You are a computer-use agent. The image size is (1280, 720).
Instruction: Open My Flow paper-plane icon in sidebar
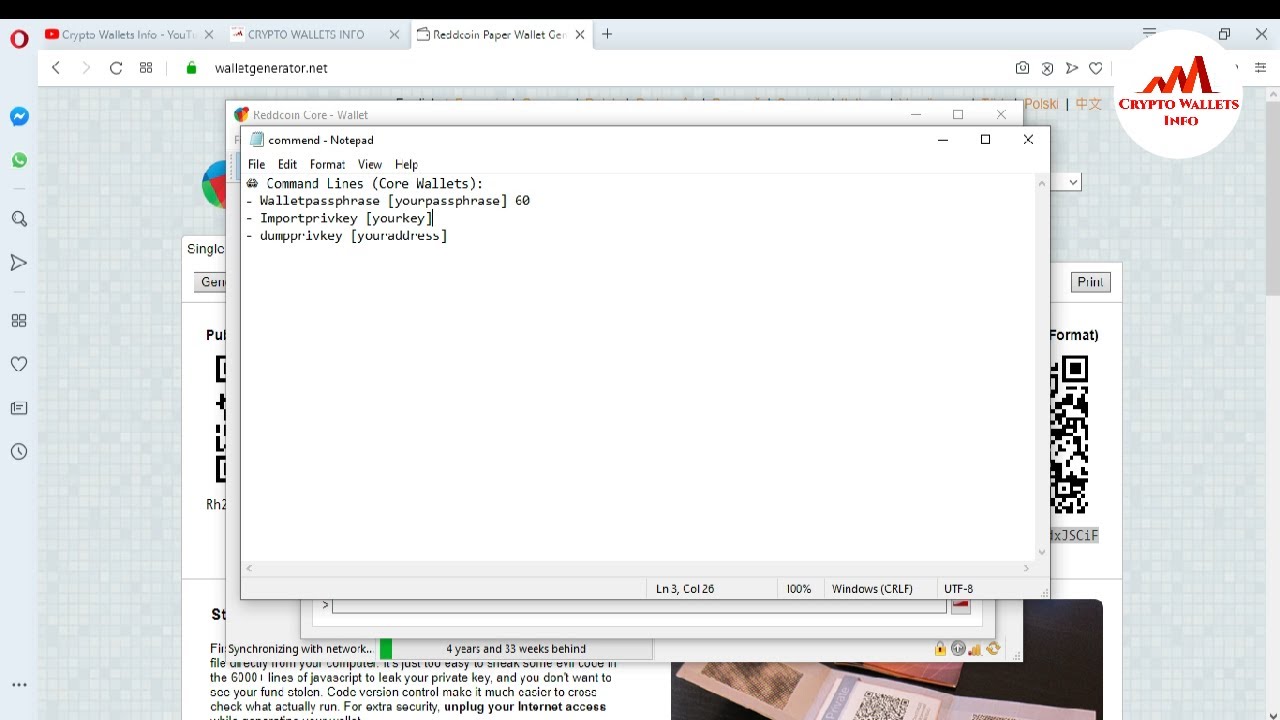pyautogui.click(x=19, y=263)
